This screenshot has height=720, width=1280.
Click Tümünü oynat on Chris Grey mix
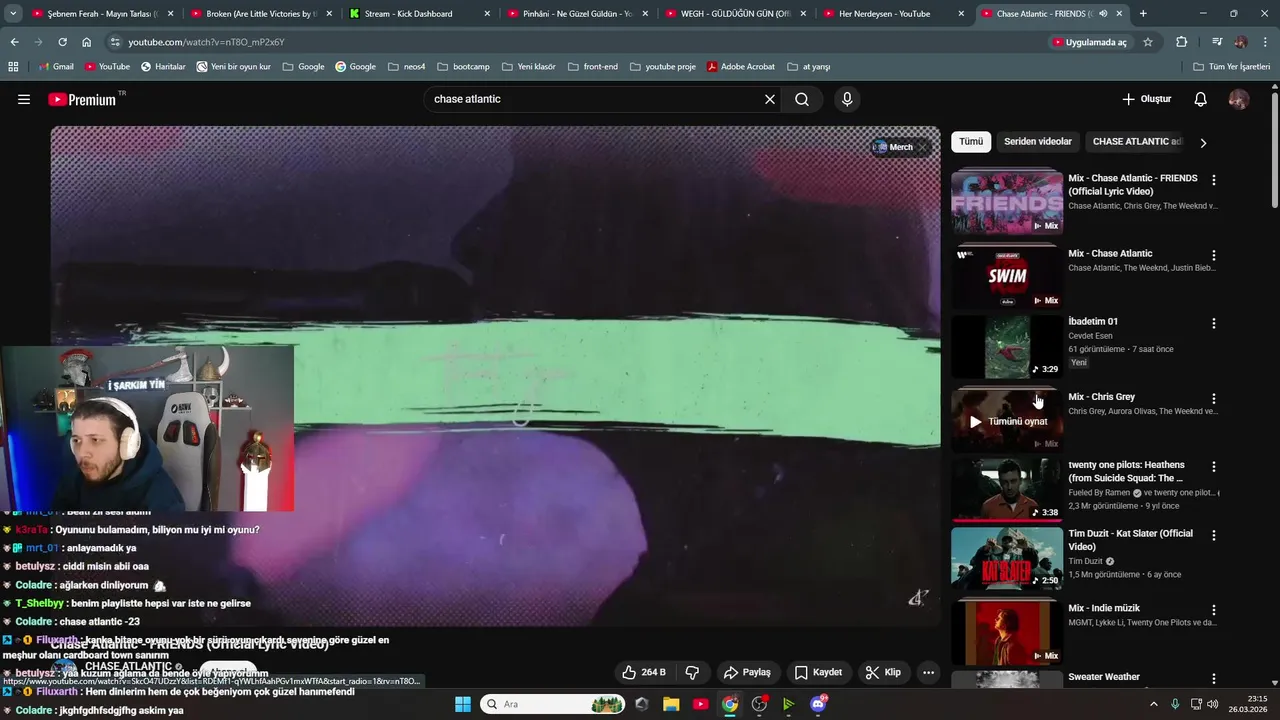[x=1008, y=421]
